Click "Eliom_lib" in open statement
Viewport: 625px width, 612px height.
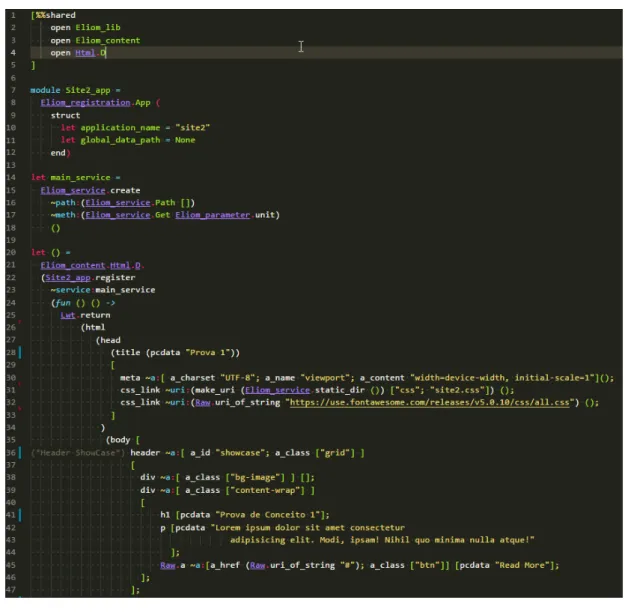coord(98,28)
